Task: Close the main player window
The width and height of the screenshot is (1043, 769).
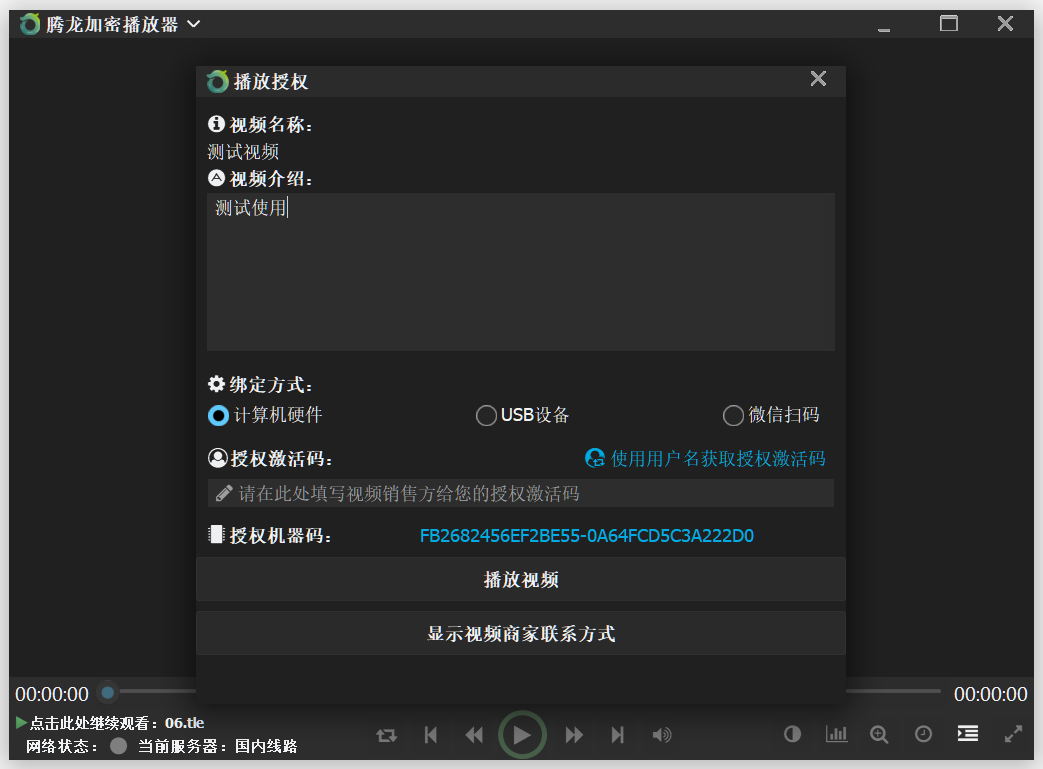Action: pos(1005,24)
